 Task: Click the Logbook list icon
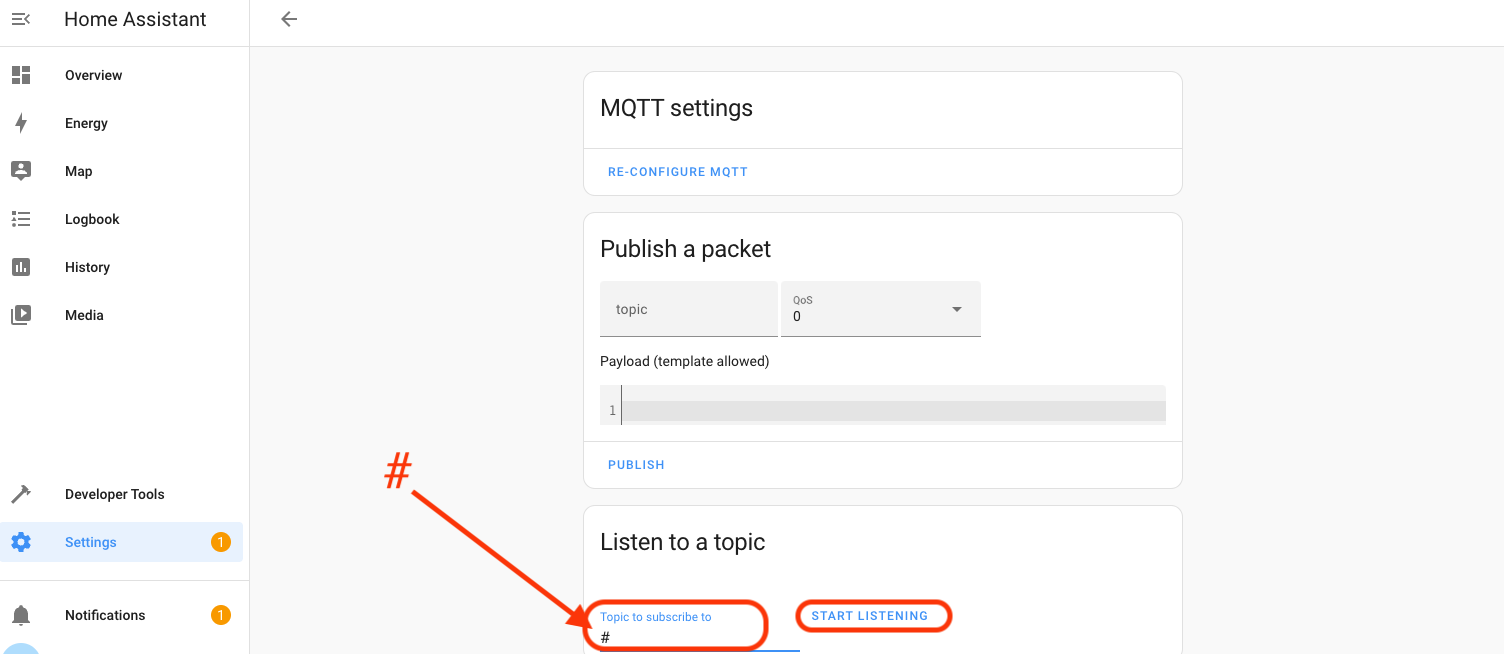21,219
